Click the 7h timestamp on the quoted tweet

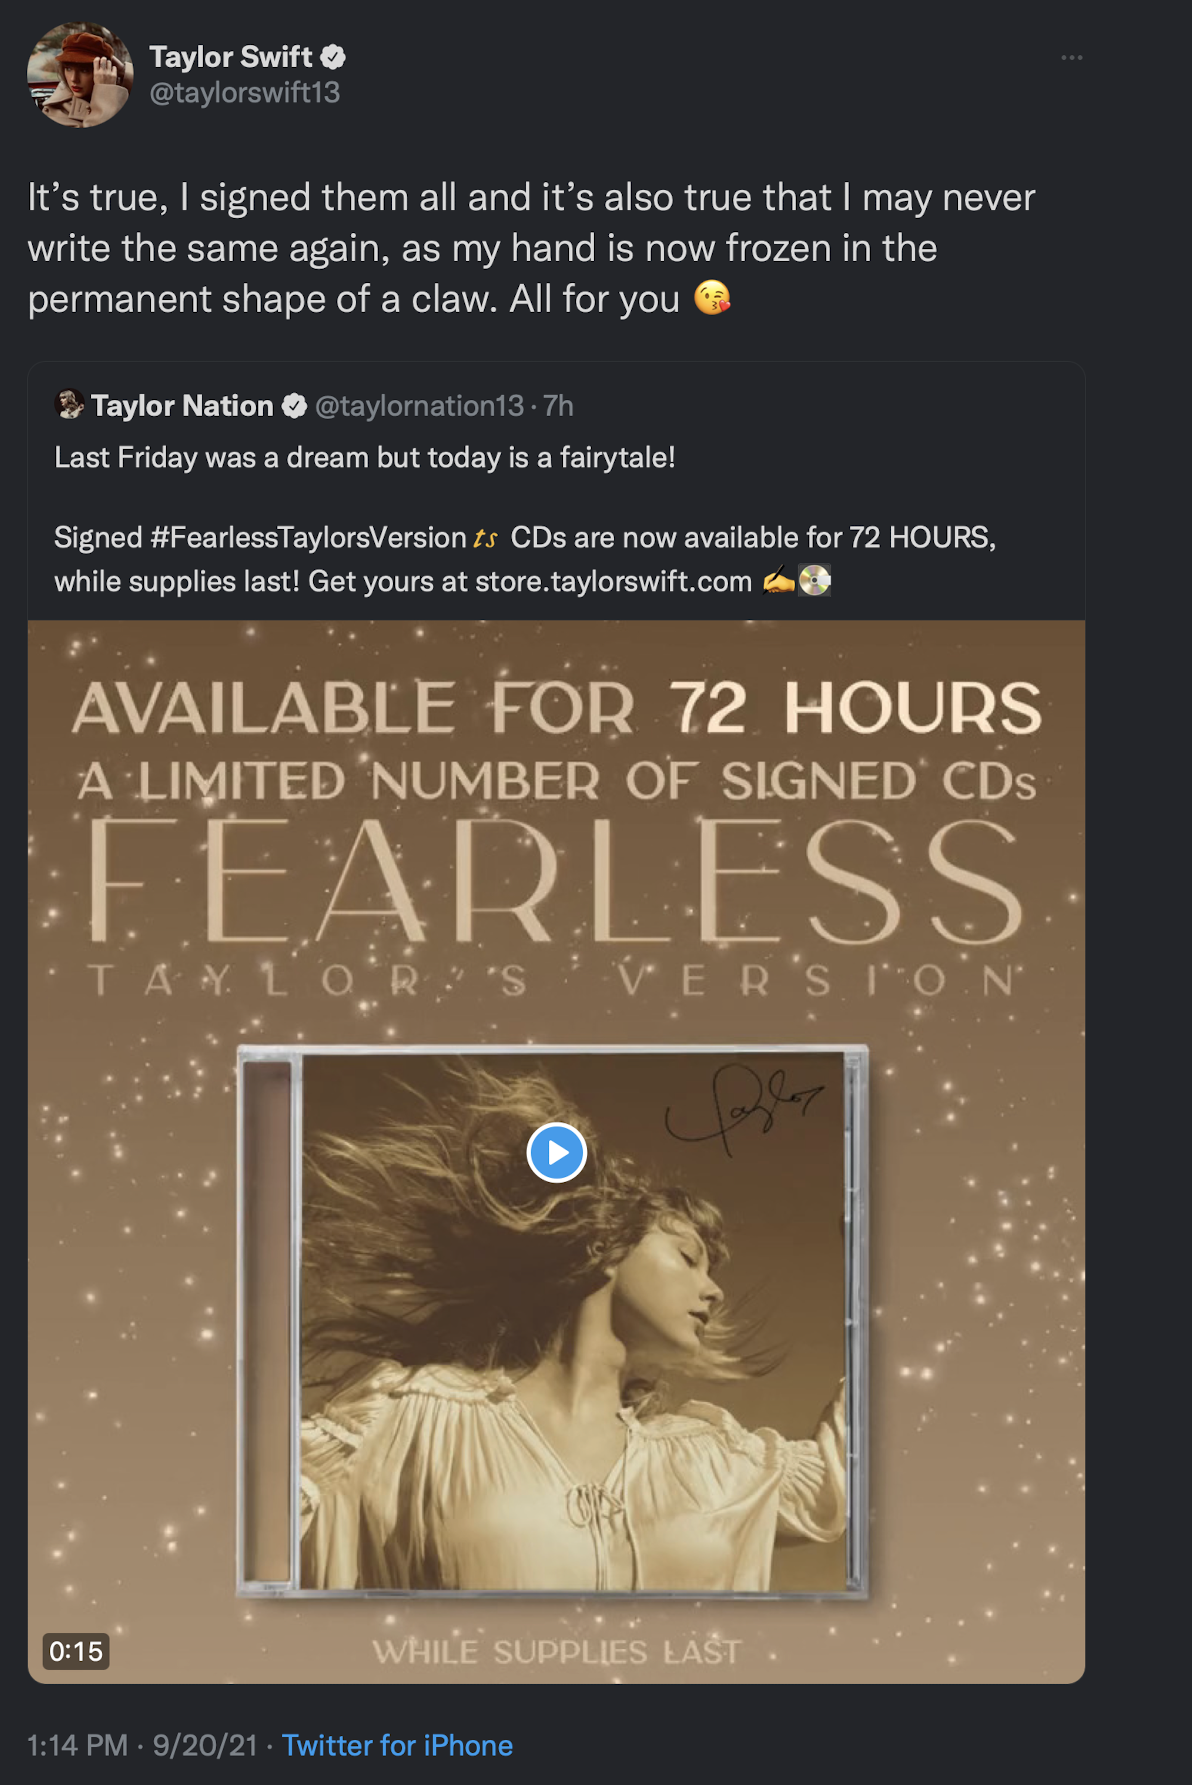(x=559, y=406)
